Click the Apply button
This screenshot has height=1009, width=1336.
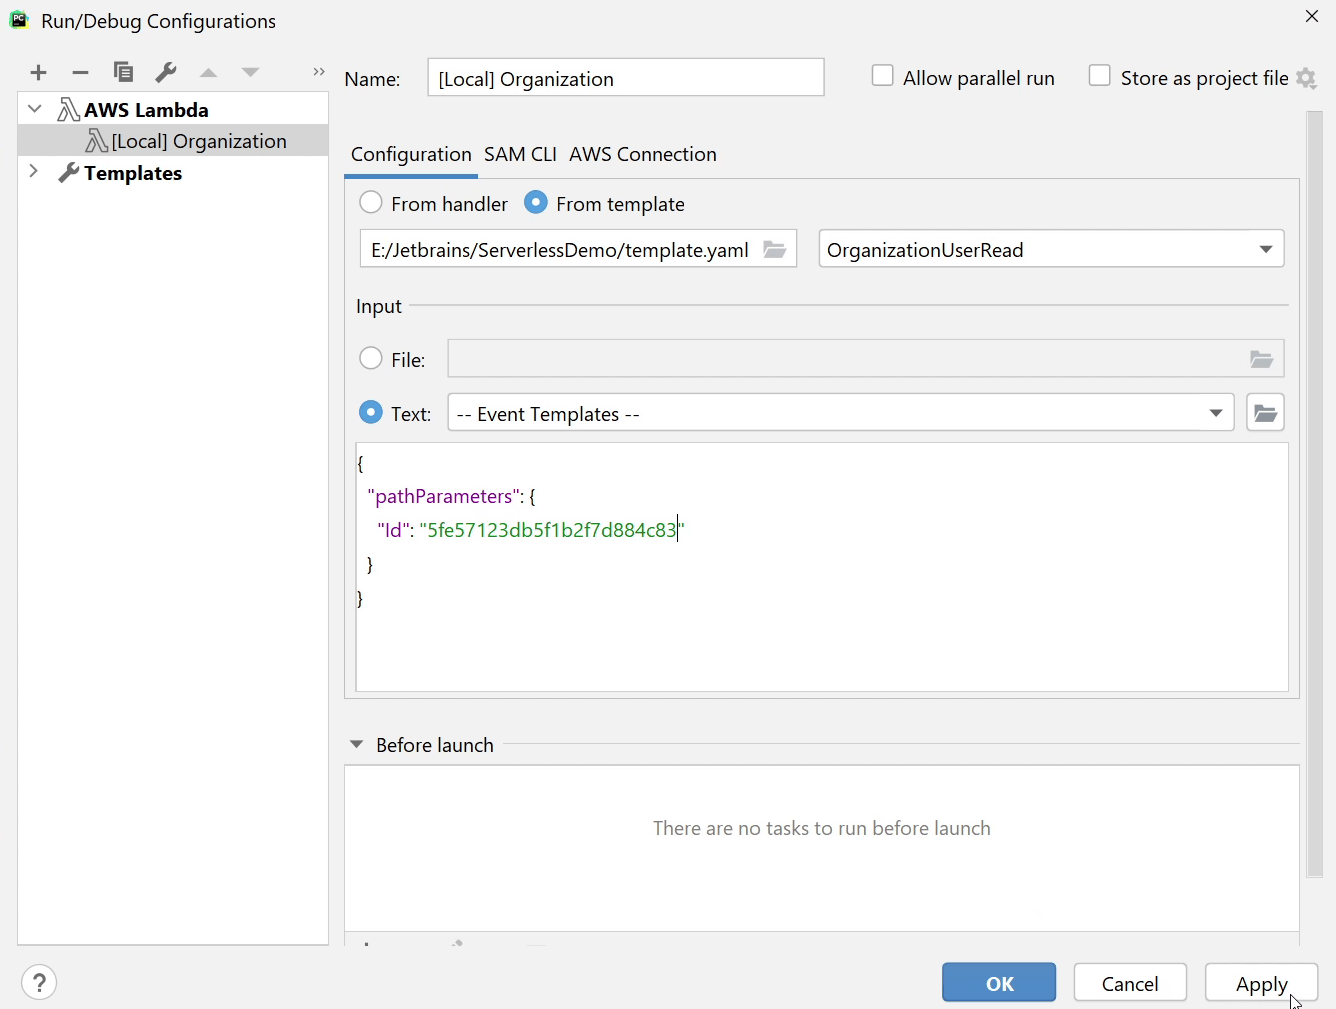[x=1261, y=983]
